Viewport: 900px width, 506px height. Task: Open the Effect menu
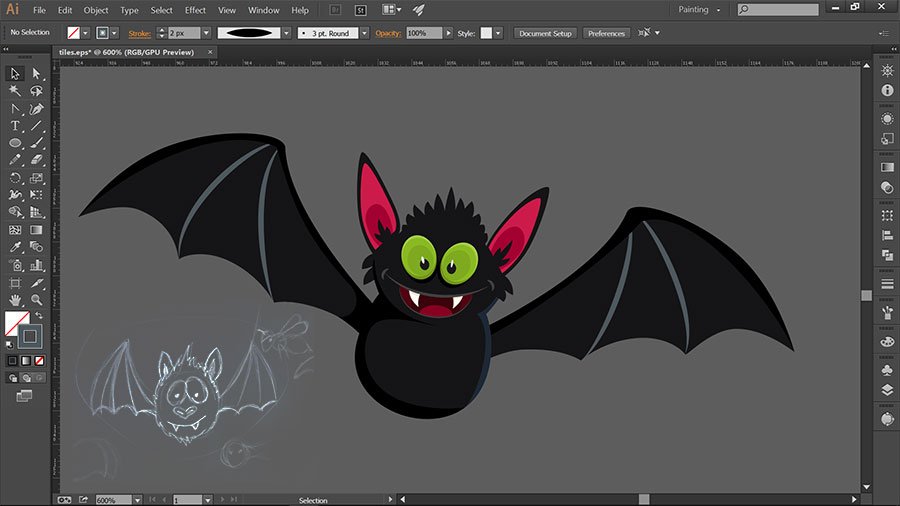195,10
